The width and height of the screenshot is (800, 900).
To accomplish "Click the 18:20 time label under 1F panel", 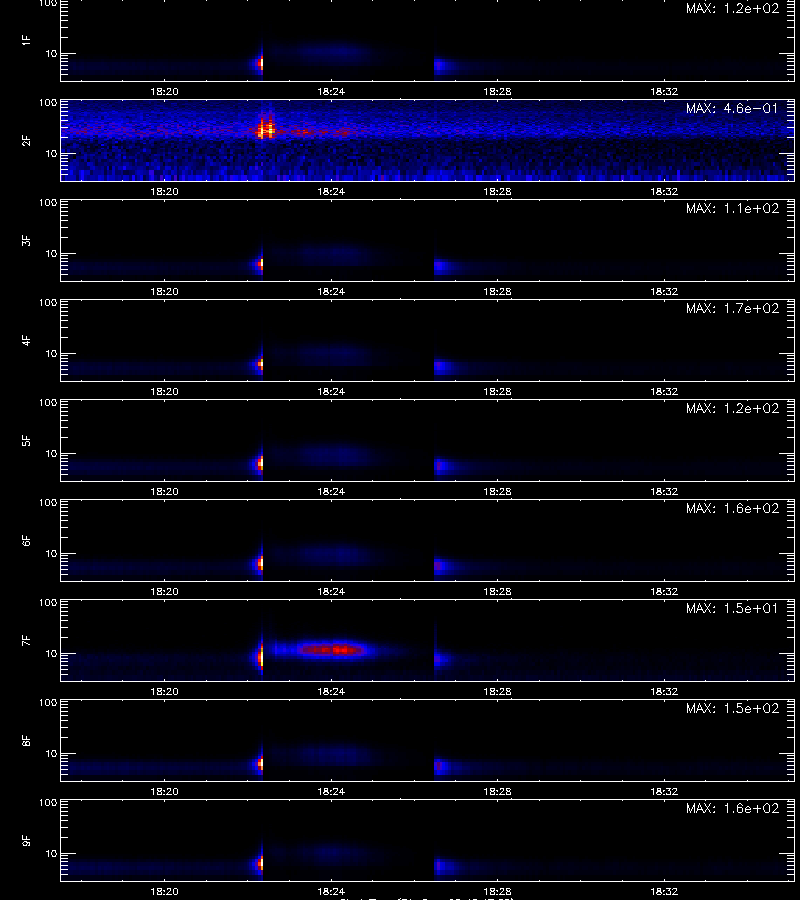I will click(165, 91).
